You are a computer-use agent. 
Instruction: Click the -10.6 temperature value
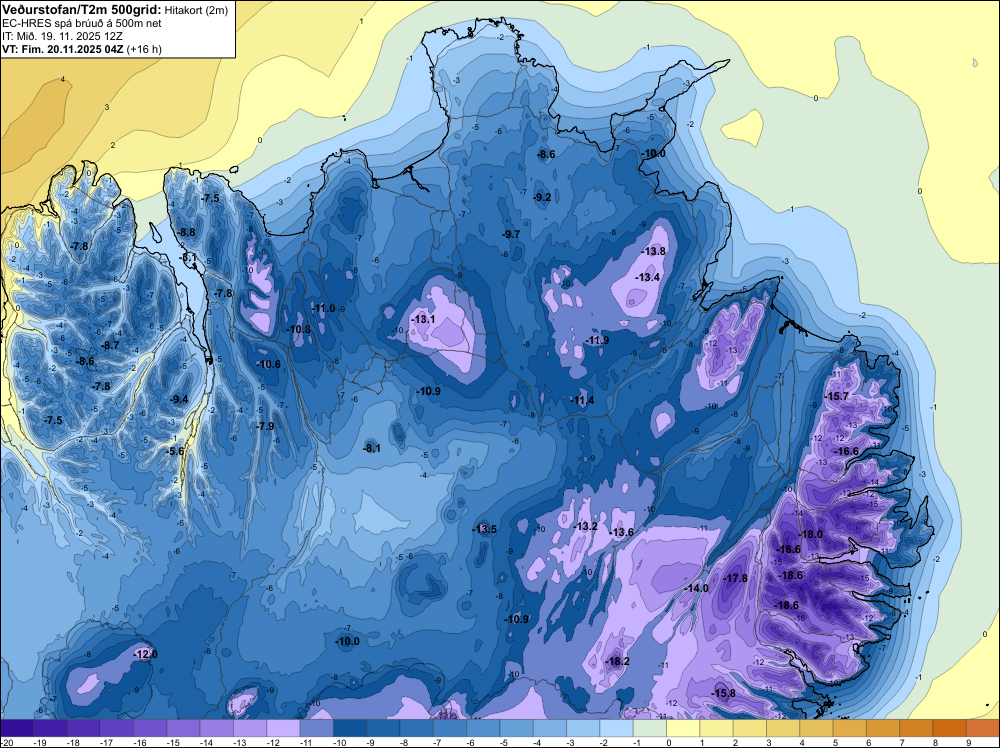coord(268,365)
